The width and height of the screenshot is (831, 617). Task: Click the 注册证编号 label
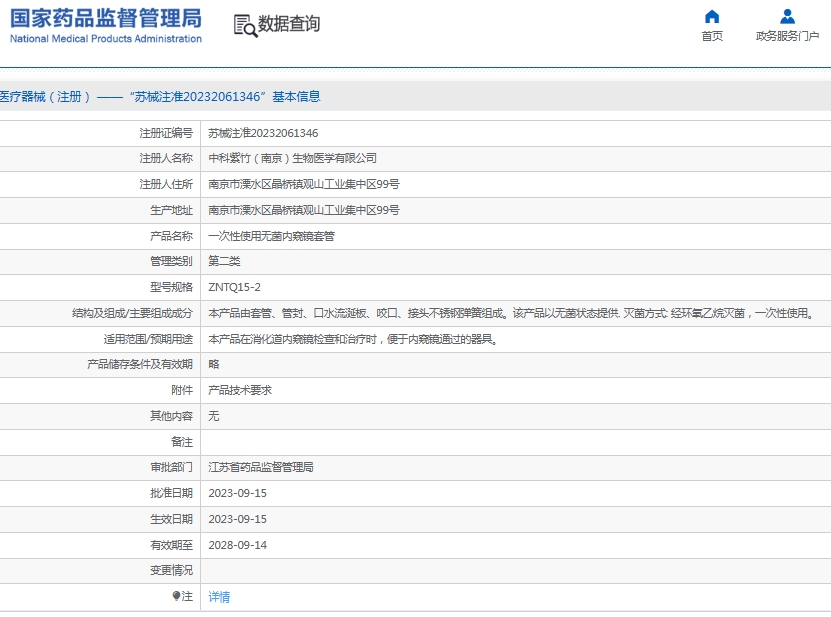click(x=166, y=133)
